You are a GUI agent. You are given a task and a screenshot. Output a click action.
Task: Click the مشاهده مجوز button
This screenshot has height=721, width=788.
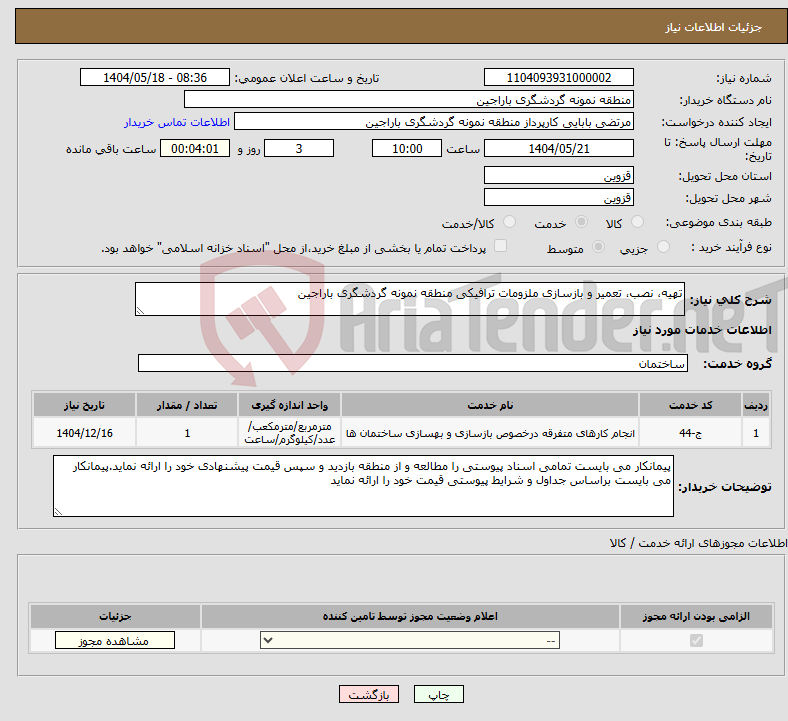115,641
